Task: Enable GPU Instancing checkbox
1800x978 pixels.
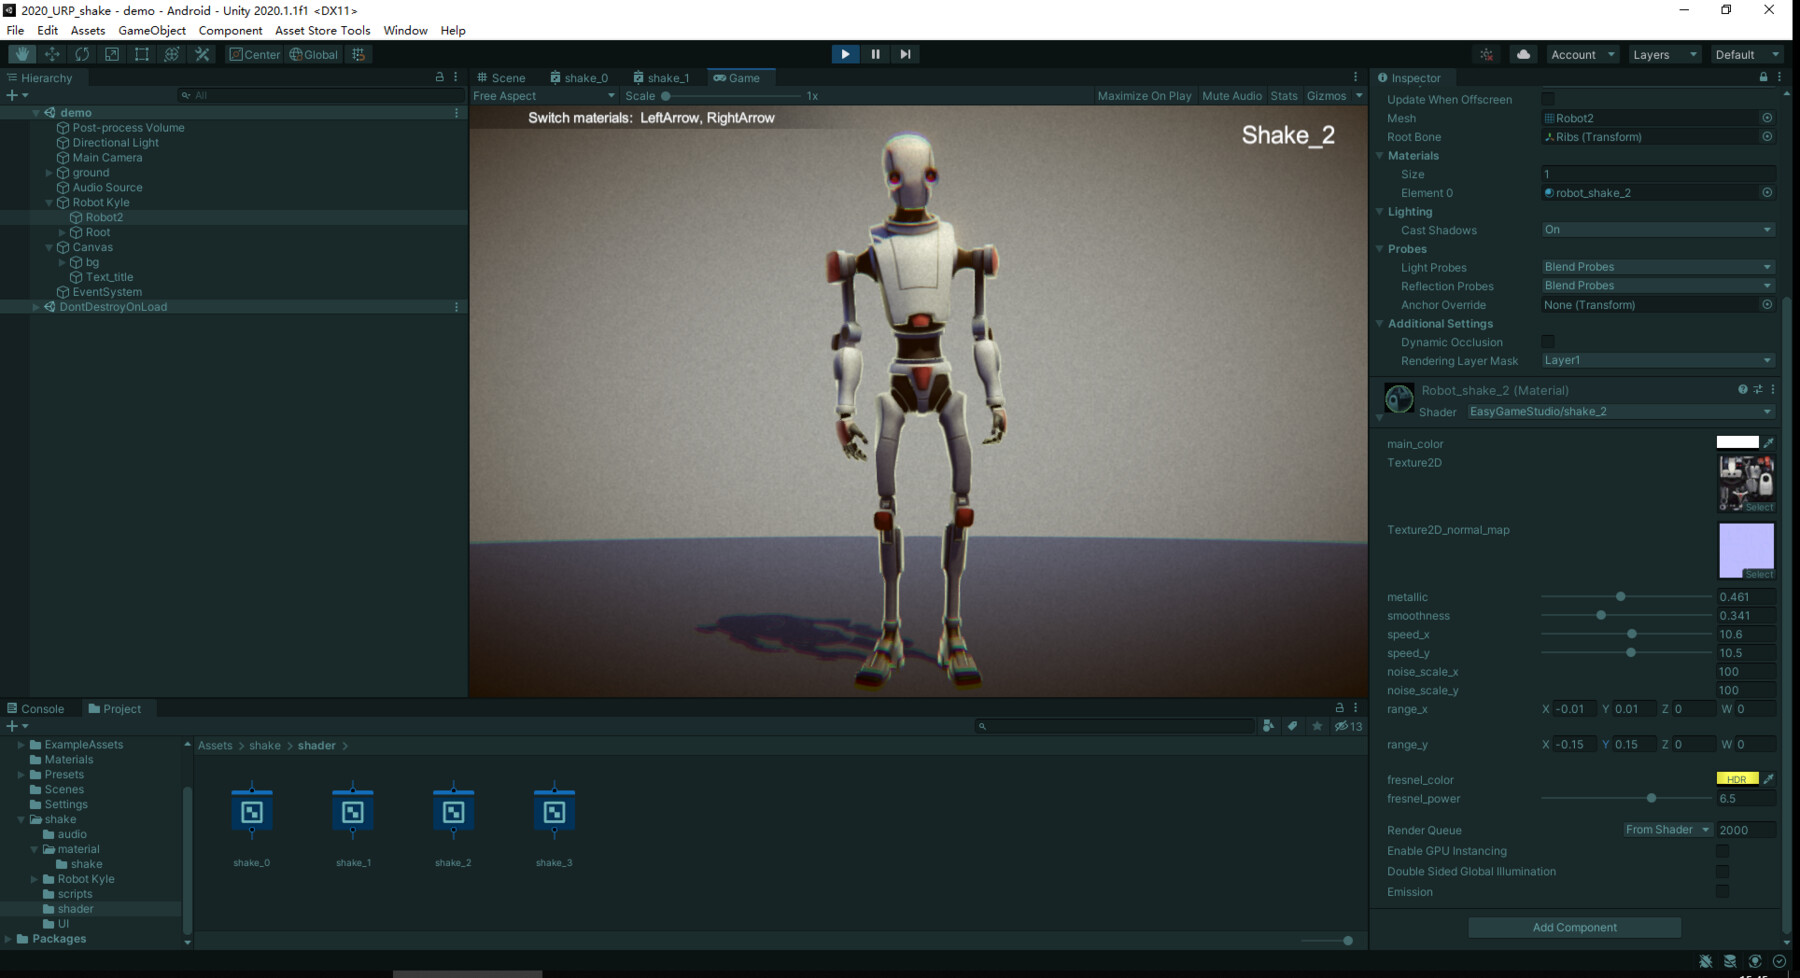Action: (x=1723, y=851)
